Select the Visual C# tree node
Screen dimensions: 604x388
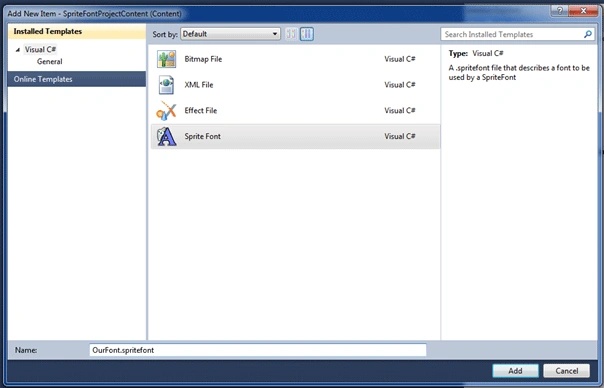[40, 49]
